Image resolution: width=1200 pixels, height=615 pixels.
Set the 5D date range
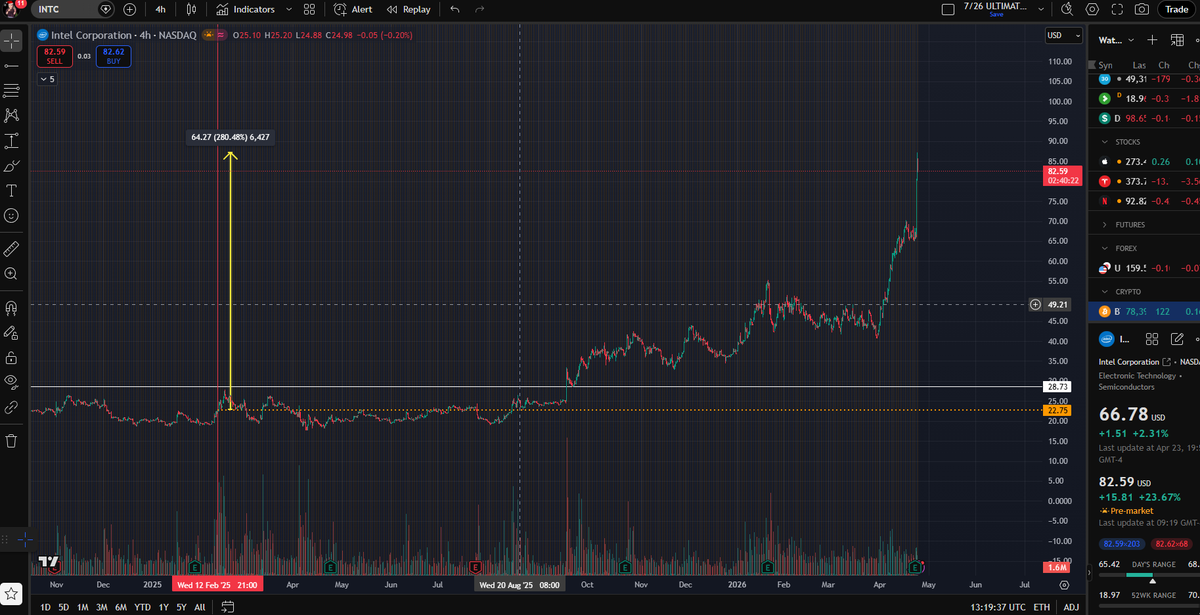64,607
